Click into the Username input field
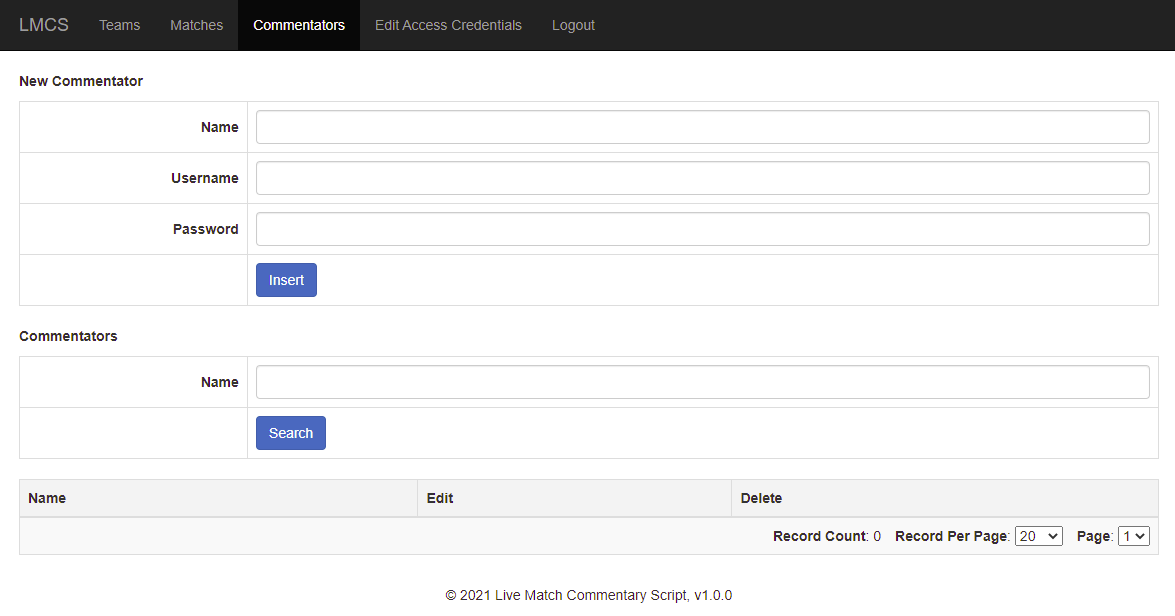Viewport: 1175px width, 616px height. (702, 178)
